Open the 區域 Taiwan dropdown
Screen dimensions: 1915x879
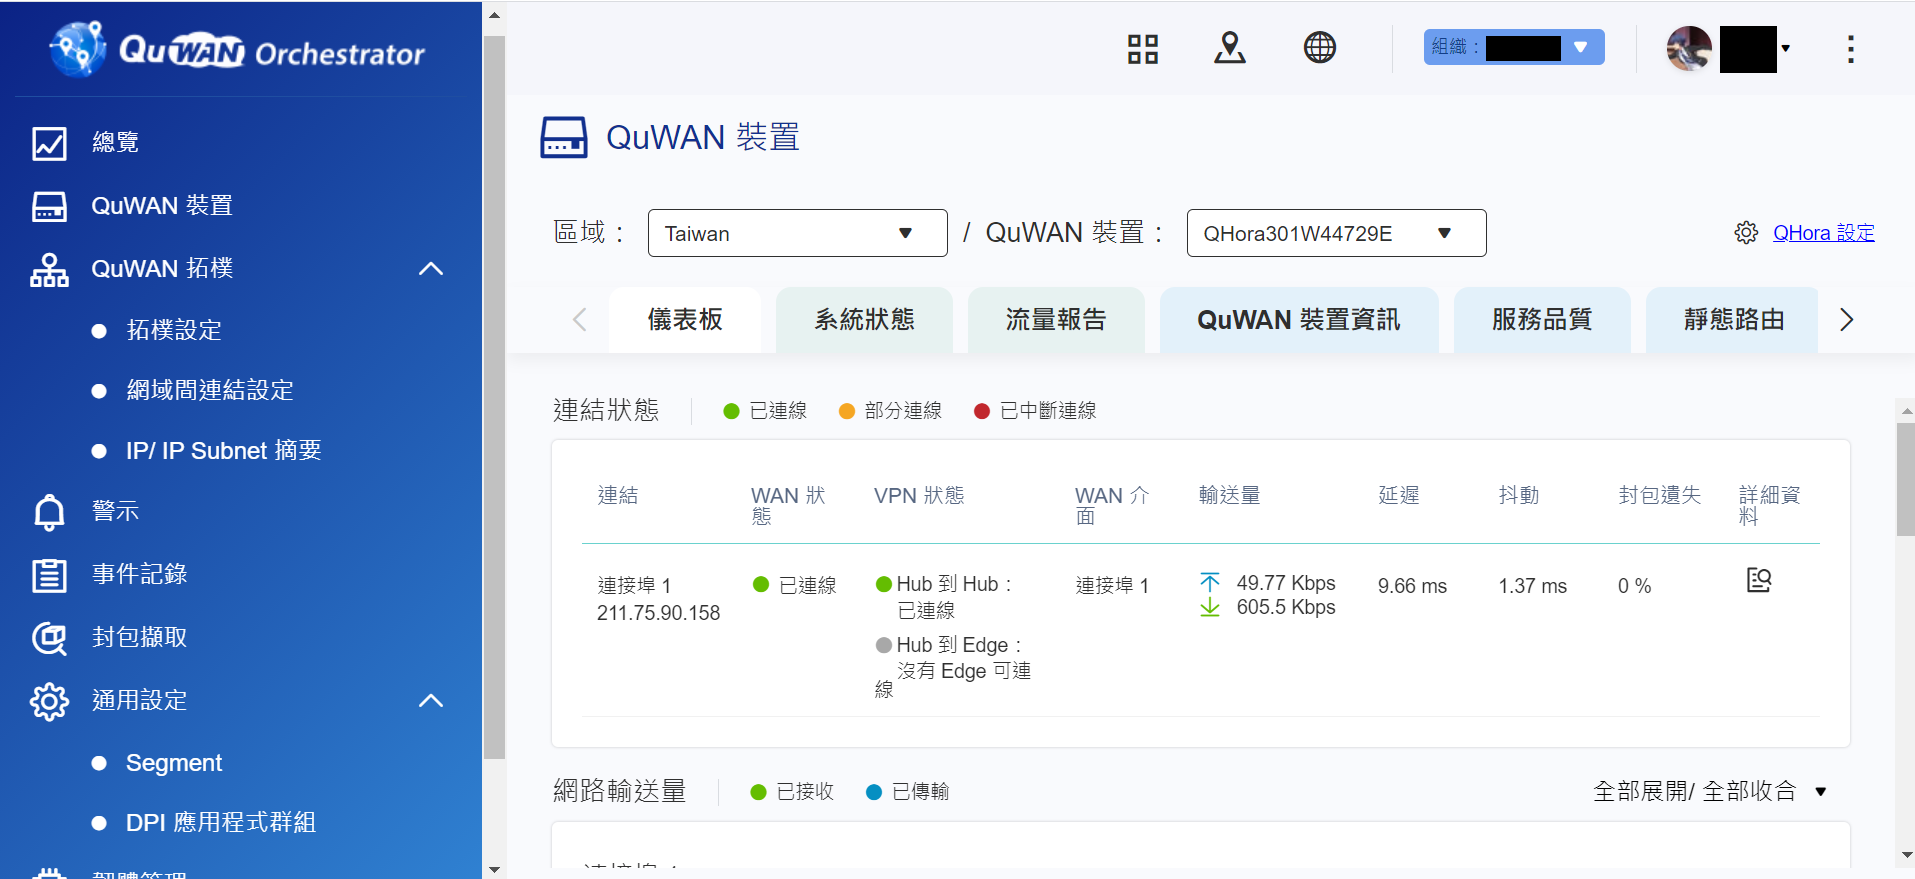point(797,233)
